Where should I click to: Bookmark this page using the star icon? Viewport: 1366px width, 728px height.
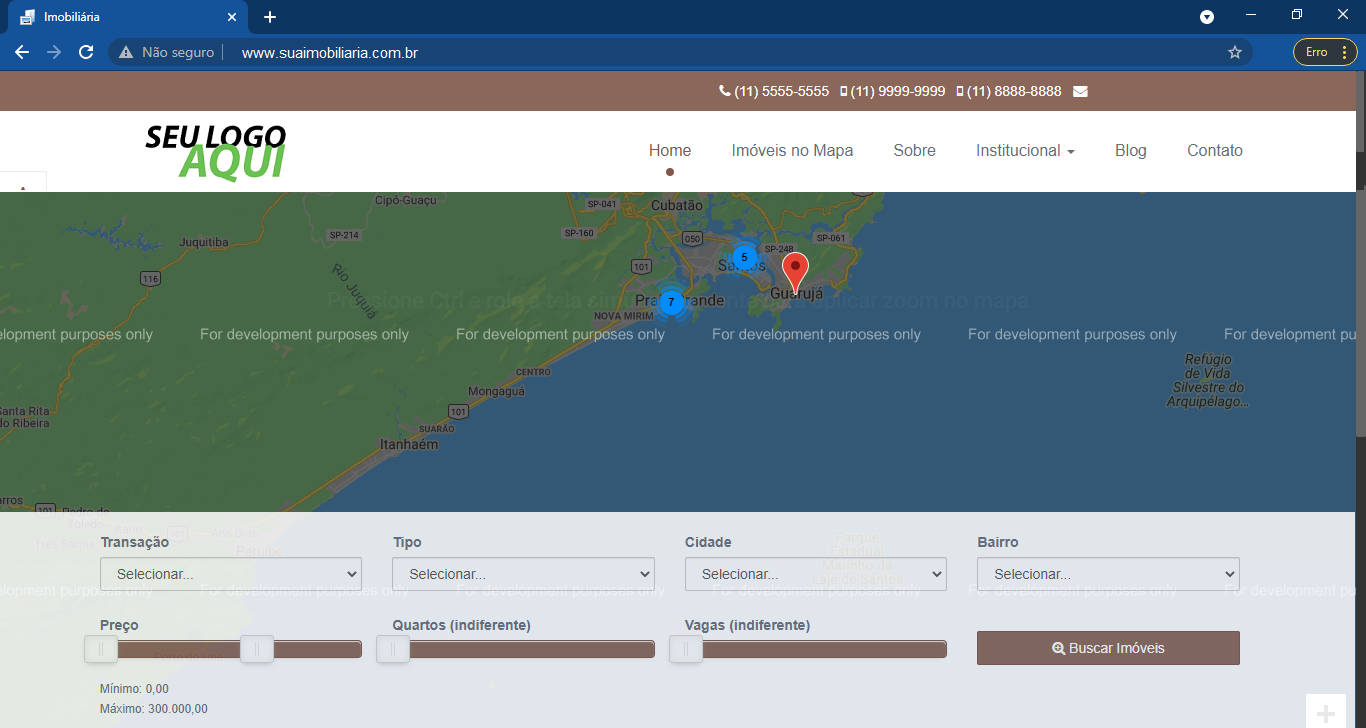pyautogui.click(x=1235, y=52)
